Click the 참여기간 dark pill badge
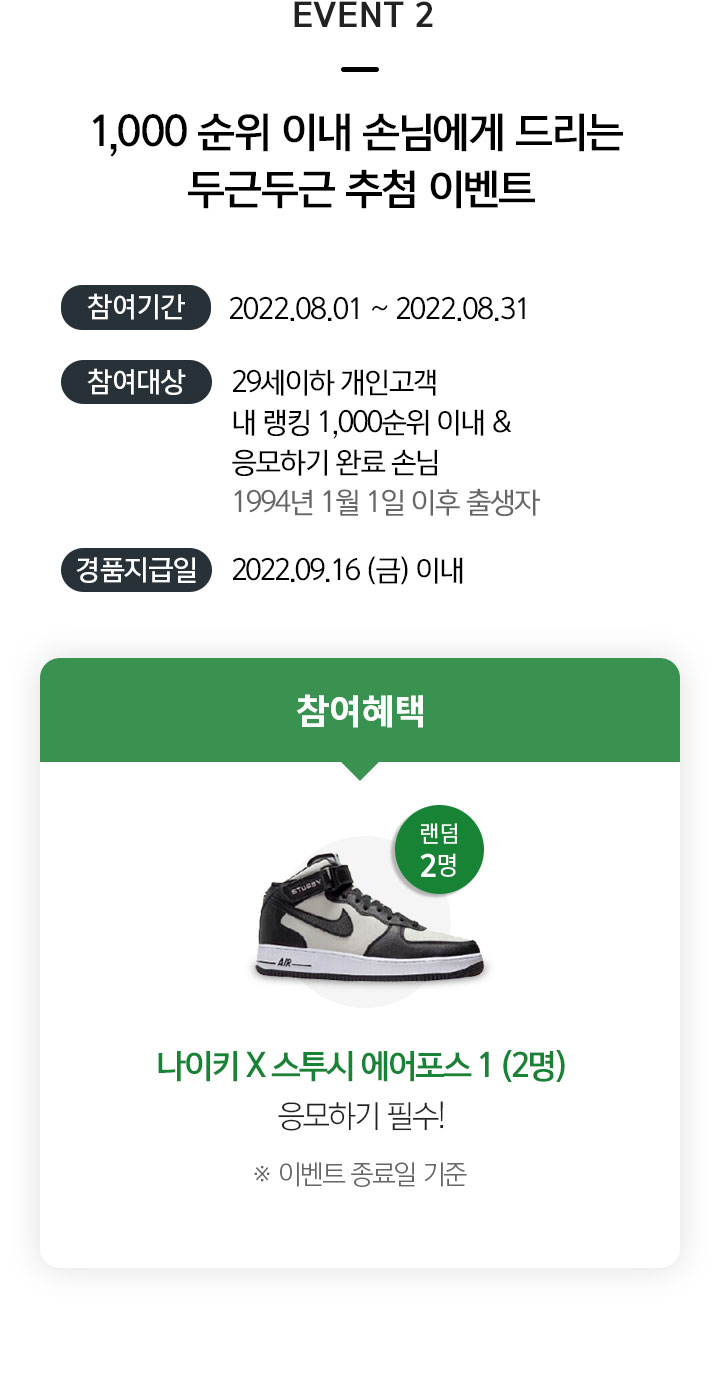The width and height of the screenshot is (720, 1400). coord(136,307)
